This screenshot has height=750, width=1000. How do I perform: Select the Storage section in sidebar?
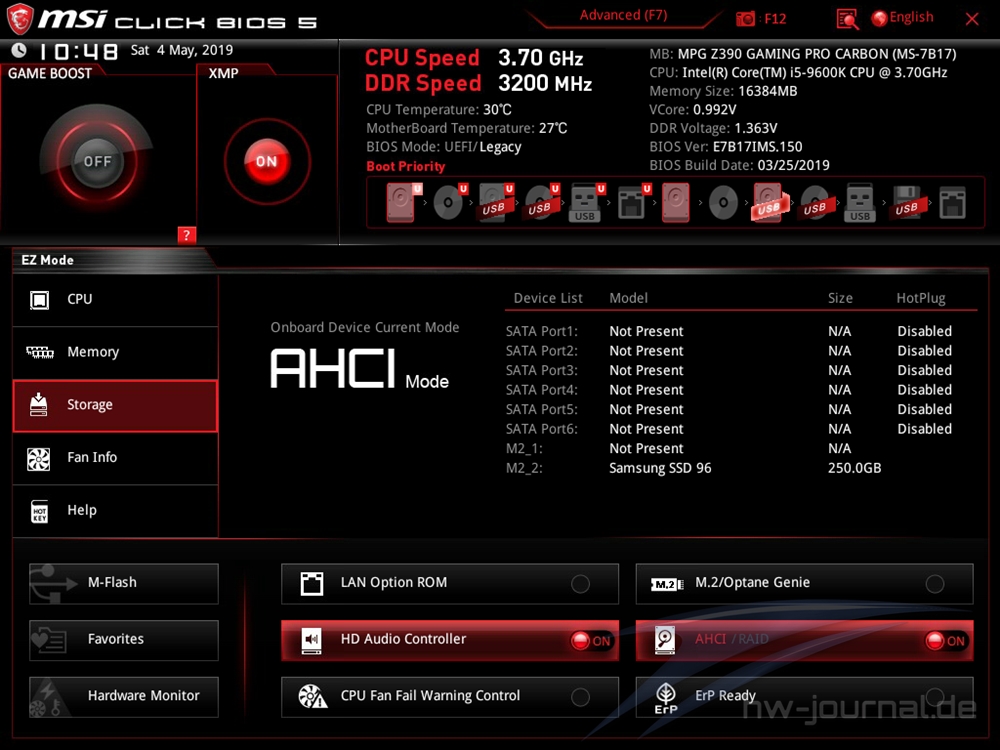(115, 405)
